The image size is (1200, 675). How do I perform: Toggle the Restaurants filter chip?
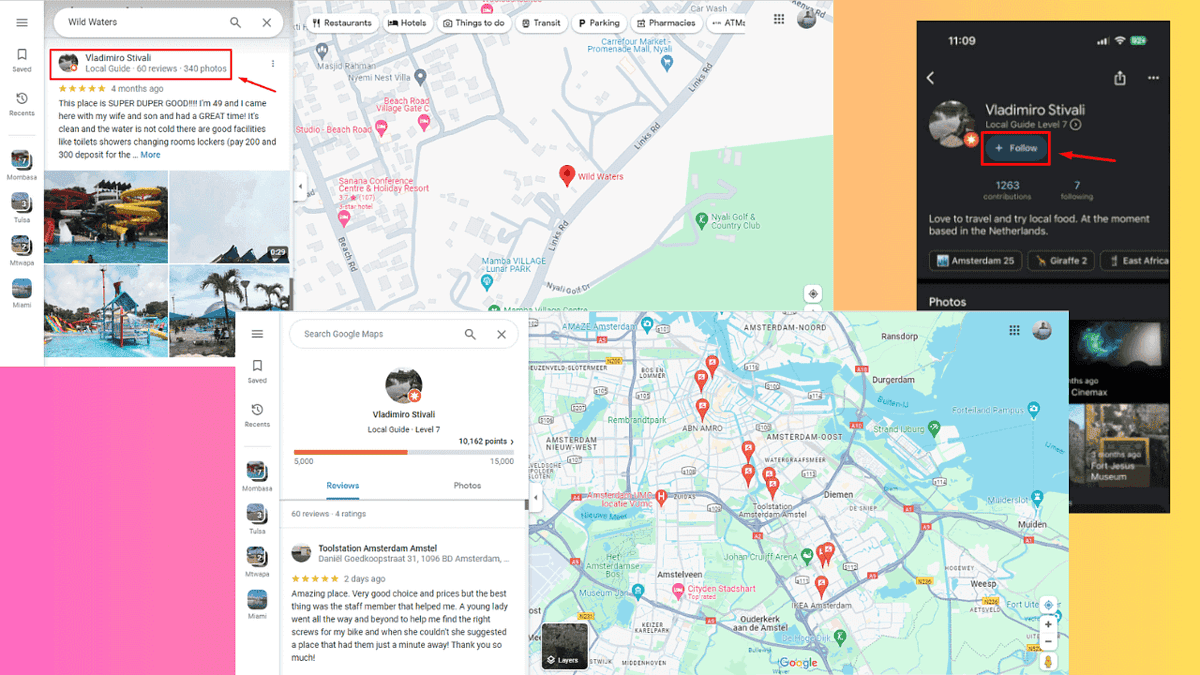click(342, 22)
